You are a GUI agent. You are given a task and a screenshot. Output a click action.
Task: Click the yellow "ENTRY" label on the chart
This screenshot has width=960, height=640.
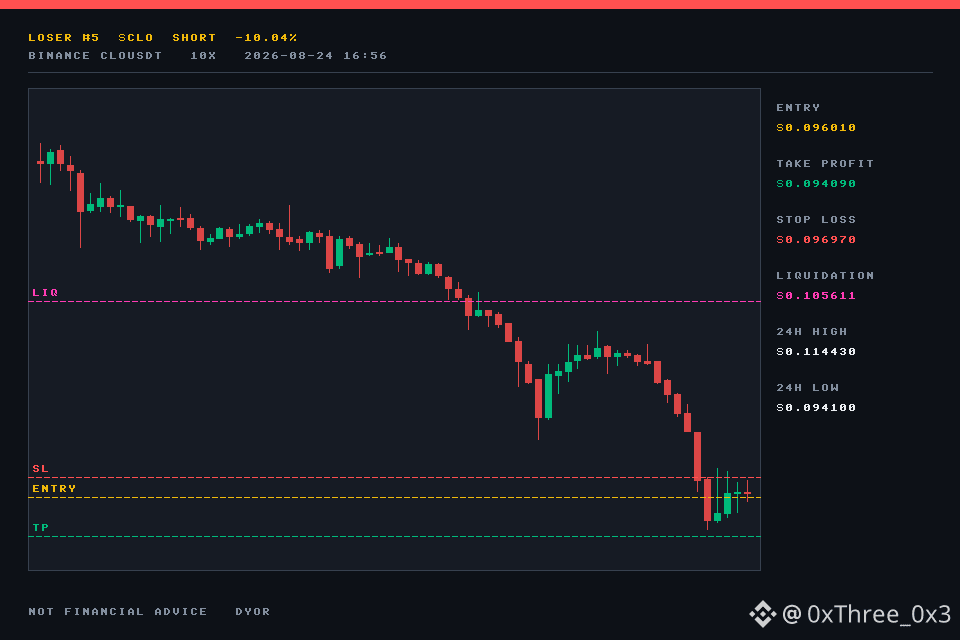click(54, 489)
